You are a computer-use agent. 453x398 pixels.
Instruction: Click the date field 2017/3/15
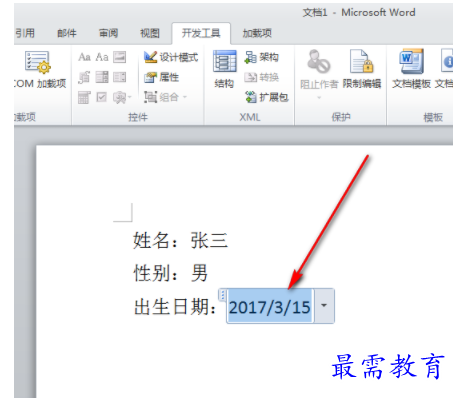point(270,307)
